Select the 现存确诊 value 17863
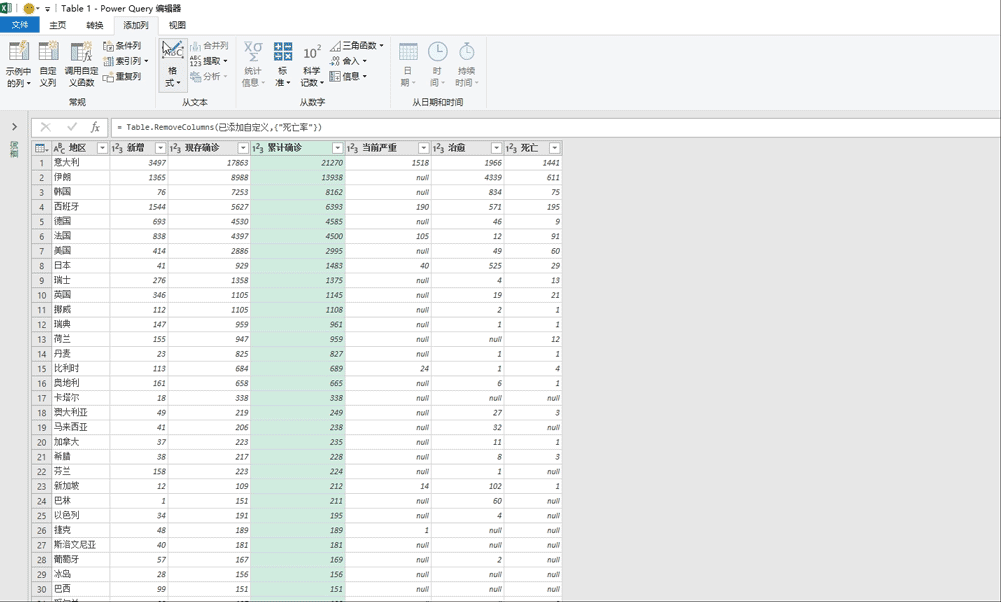 coord(209,163)
